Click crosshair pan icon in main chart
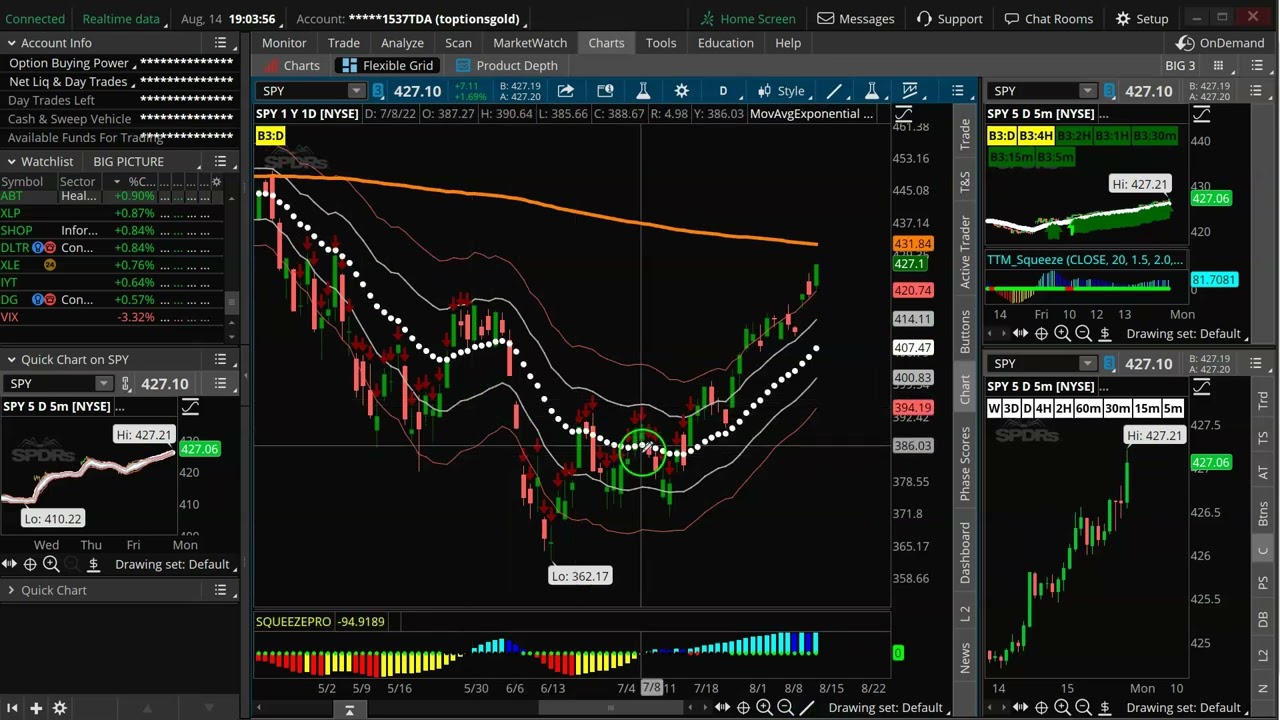This screenshot has width=1280, height=720. point(743,708)
